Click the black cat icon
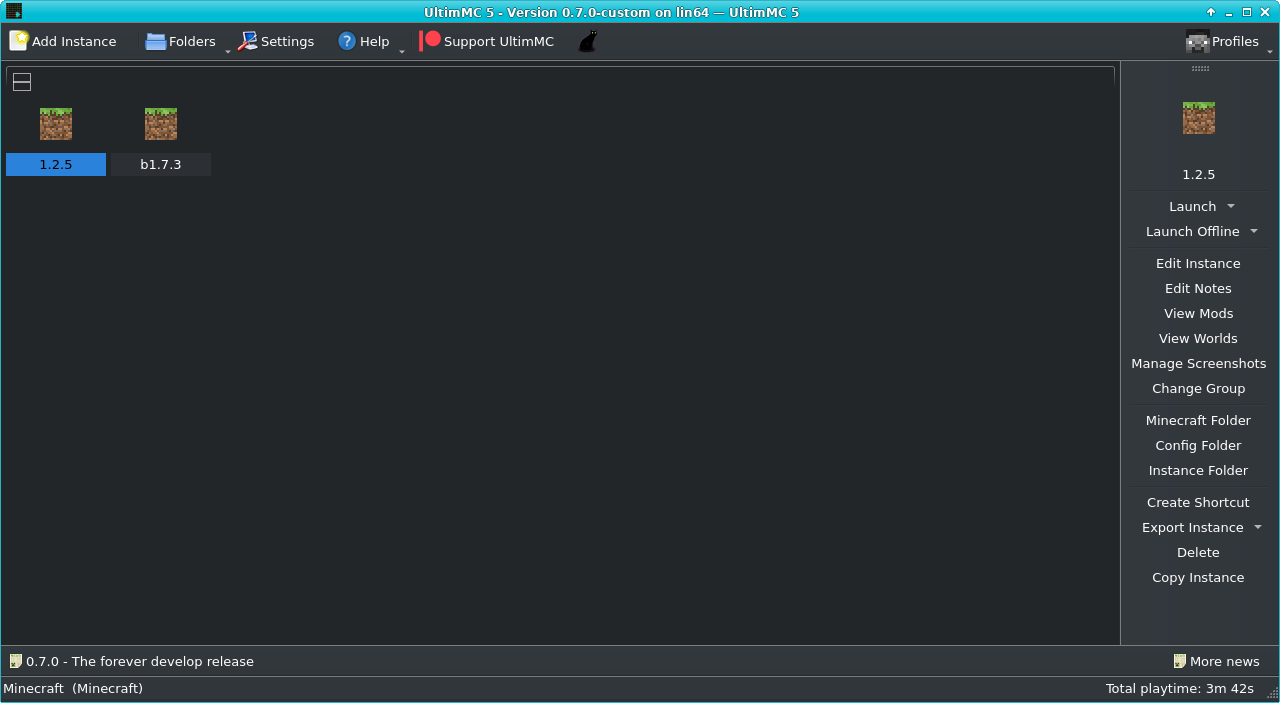Viewport: 1280px width, 703px height. 588,41
